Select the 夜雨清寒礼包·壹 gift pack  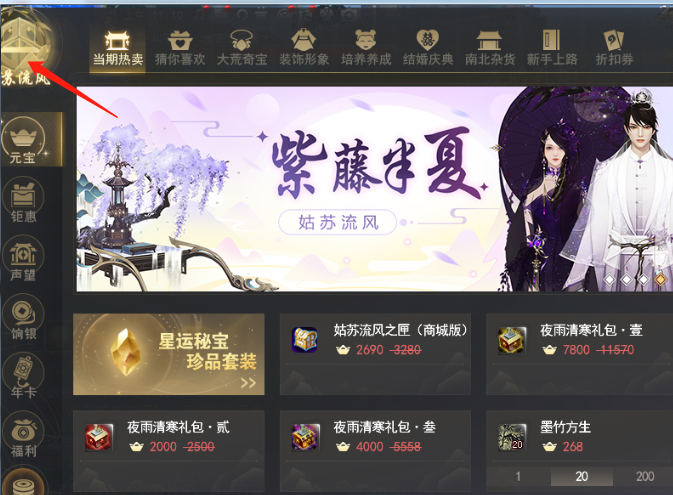coord(579,353)
